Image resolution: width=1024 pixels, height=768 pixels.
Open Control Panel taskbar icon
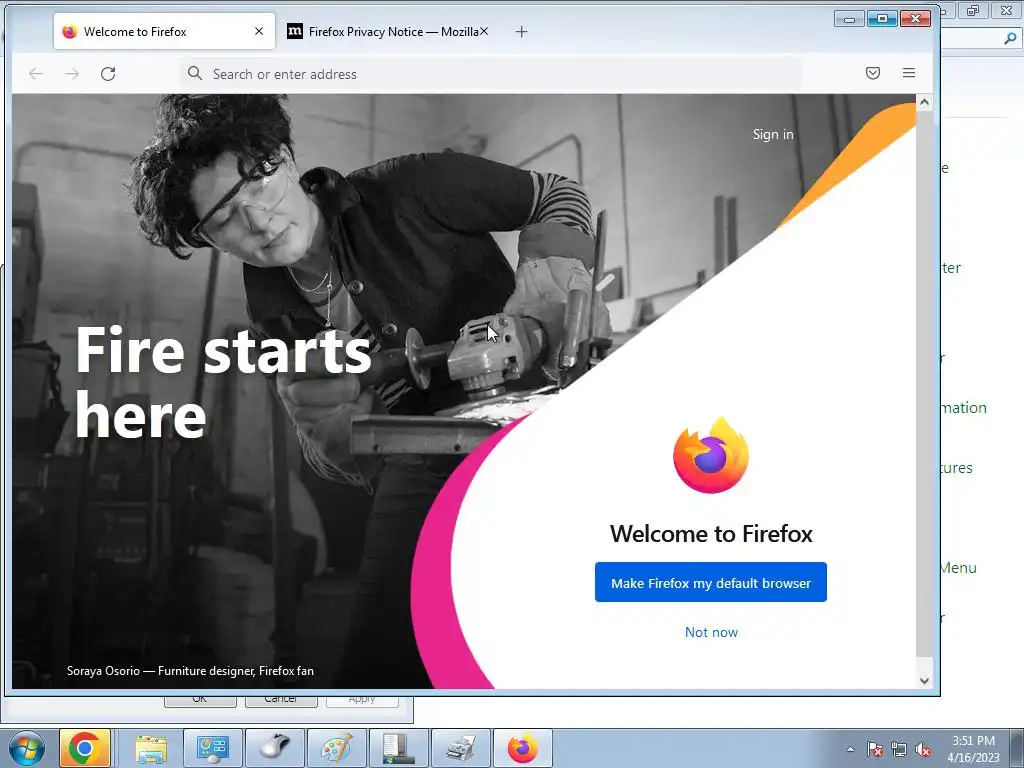212,748
